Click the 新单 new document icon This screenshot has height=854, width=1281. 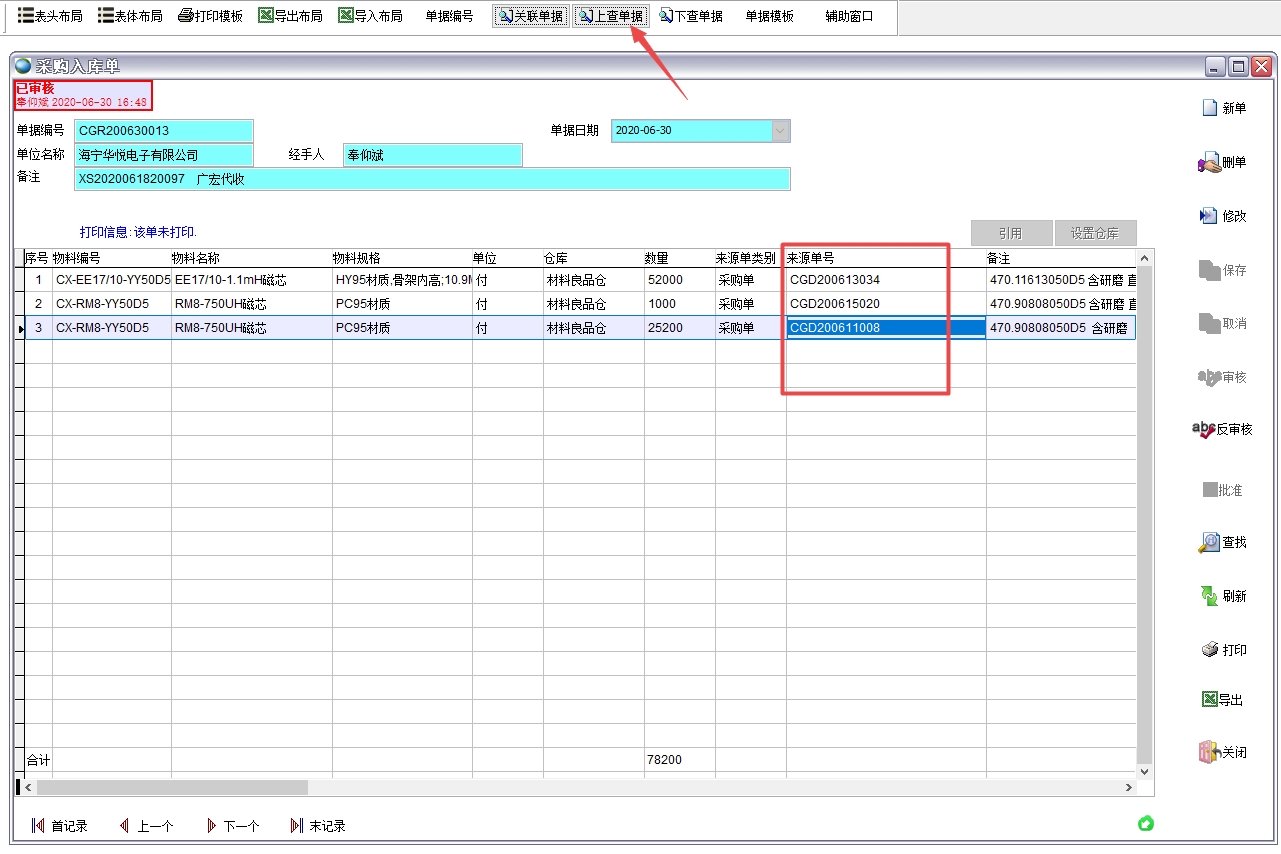point(1210,108)
